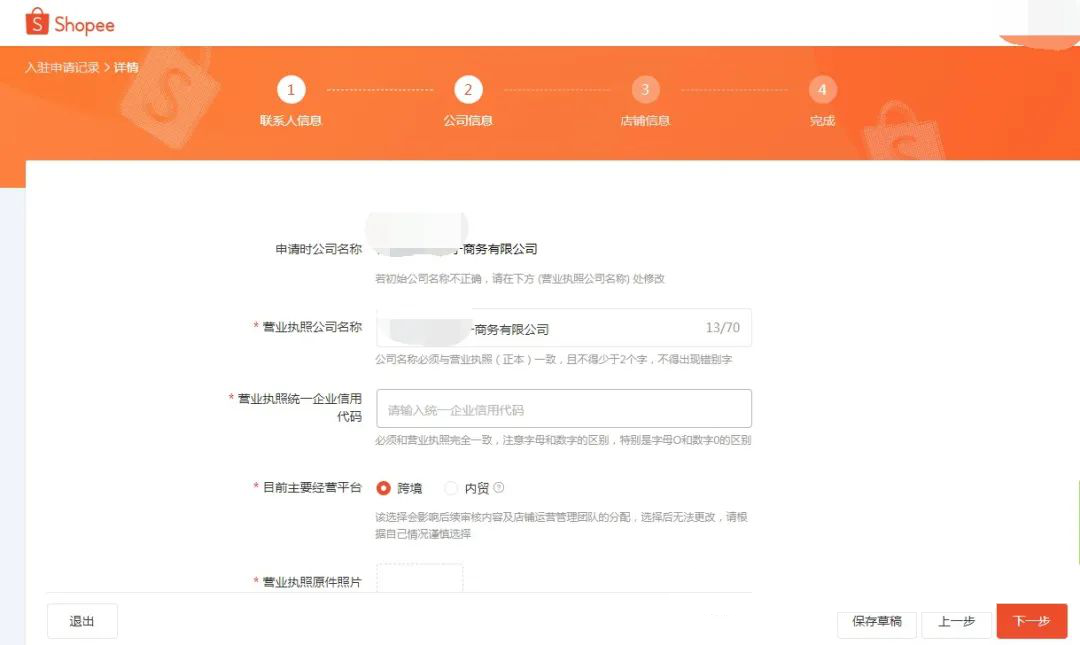
Task: Select step 3 circle 店铺信息
Action: [x=645, y=90]
